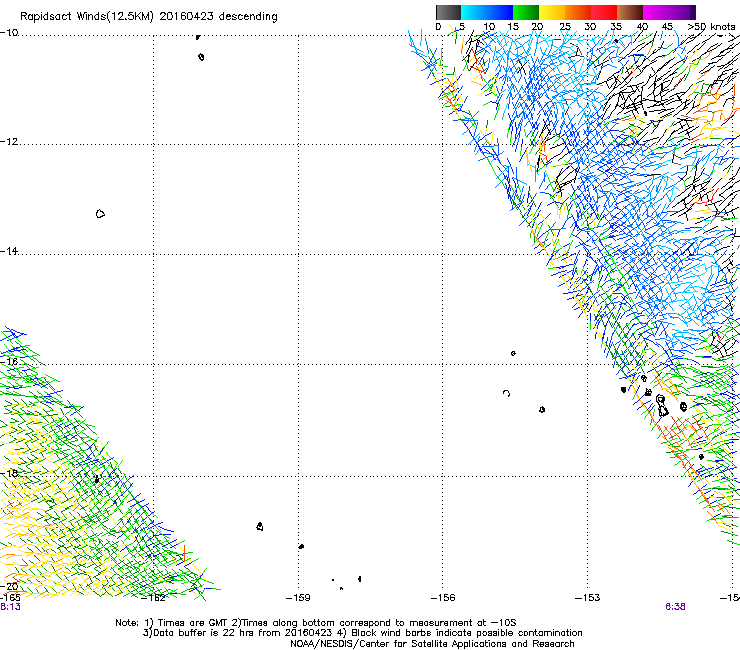Viewport: 740px width, 650px height.
Task: Click the '-153' longitude label
Action: tap(588, 598)
